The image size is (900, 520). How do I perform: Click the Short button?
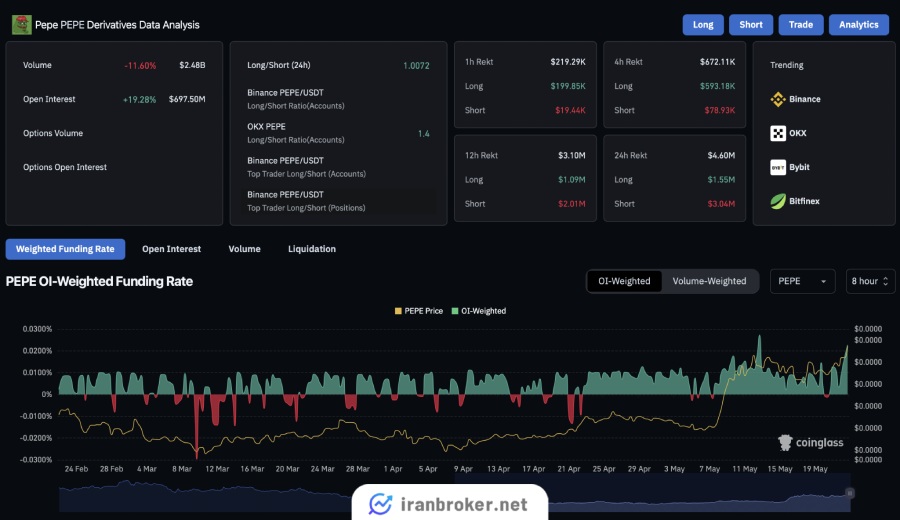(x=751, y=25)
